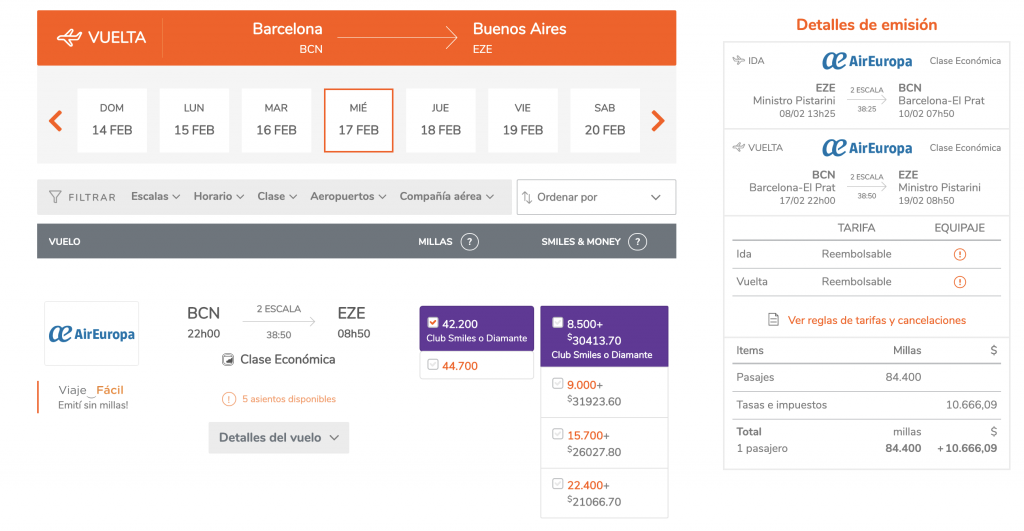Check the 9.000+ $31923.60 option
Viewport: 1024px width, 531px height.
pyautogui.click(x=558, y=383)
